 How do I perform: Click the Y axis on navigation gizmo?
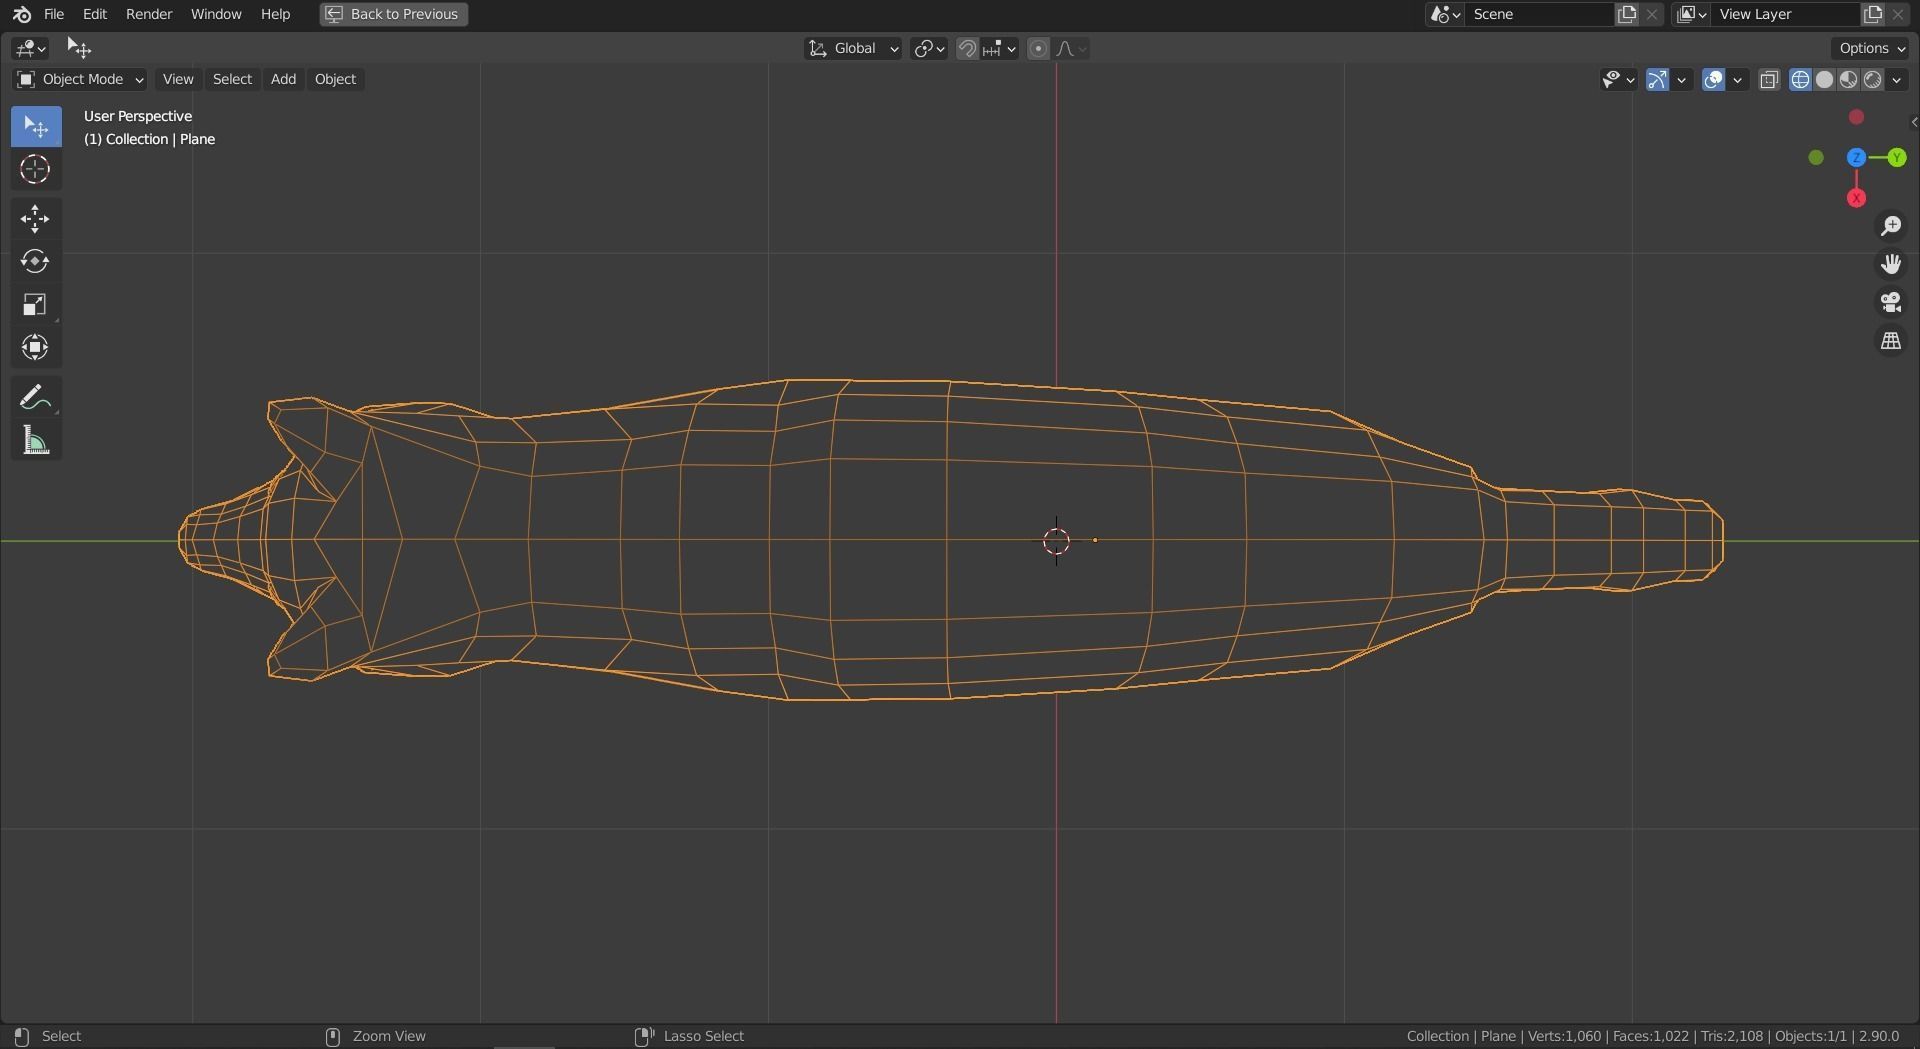(1896, 157)
